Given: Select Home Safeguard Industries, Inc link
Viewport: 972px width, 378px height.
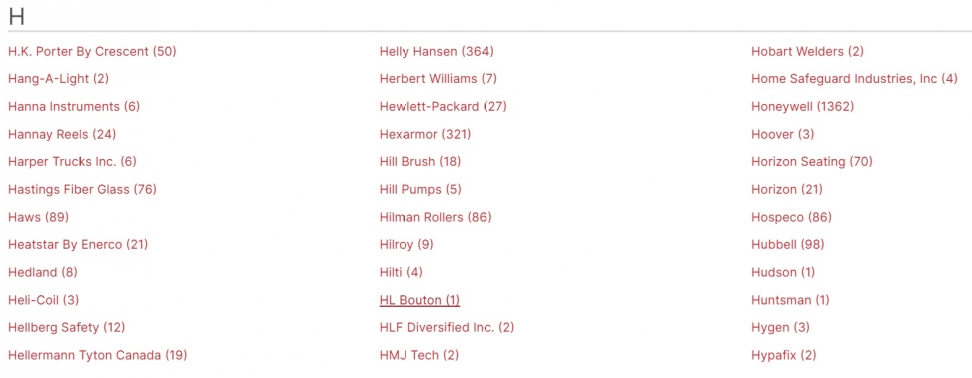Looking at the screenshot, I should [x=854, y=79].
